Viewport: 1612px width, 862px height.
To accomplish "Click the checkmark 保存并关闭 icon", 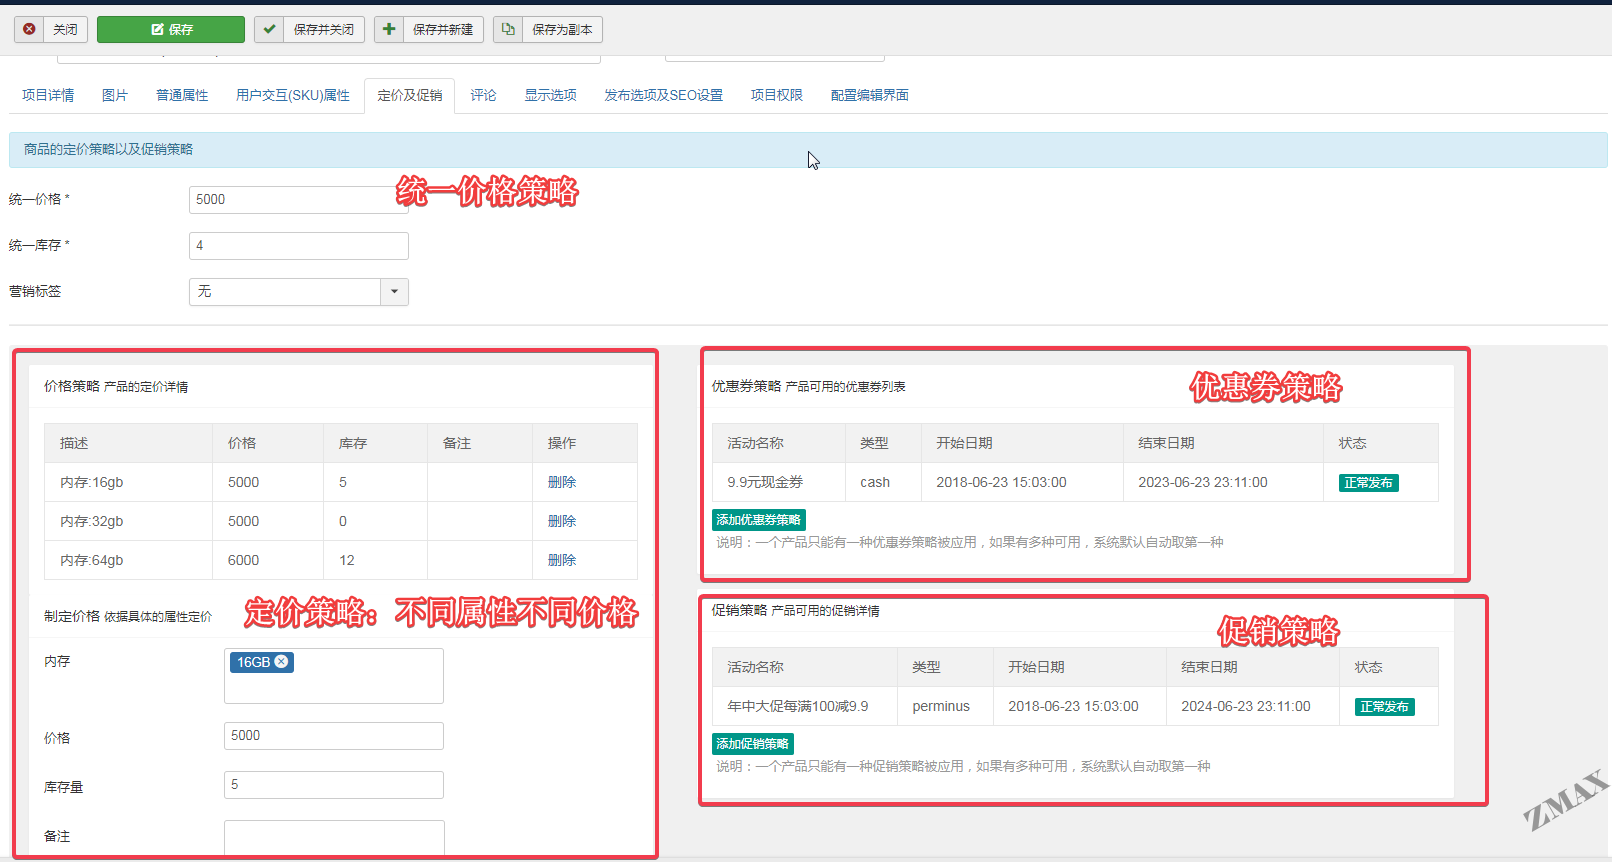I will [269, 29].
